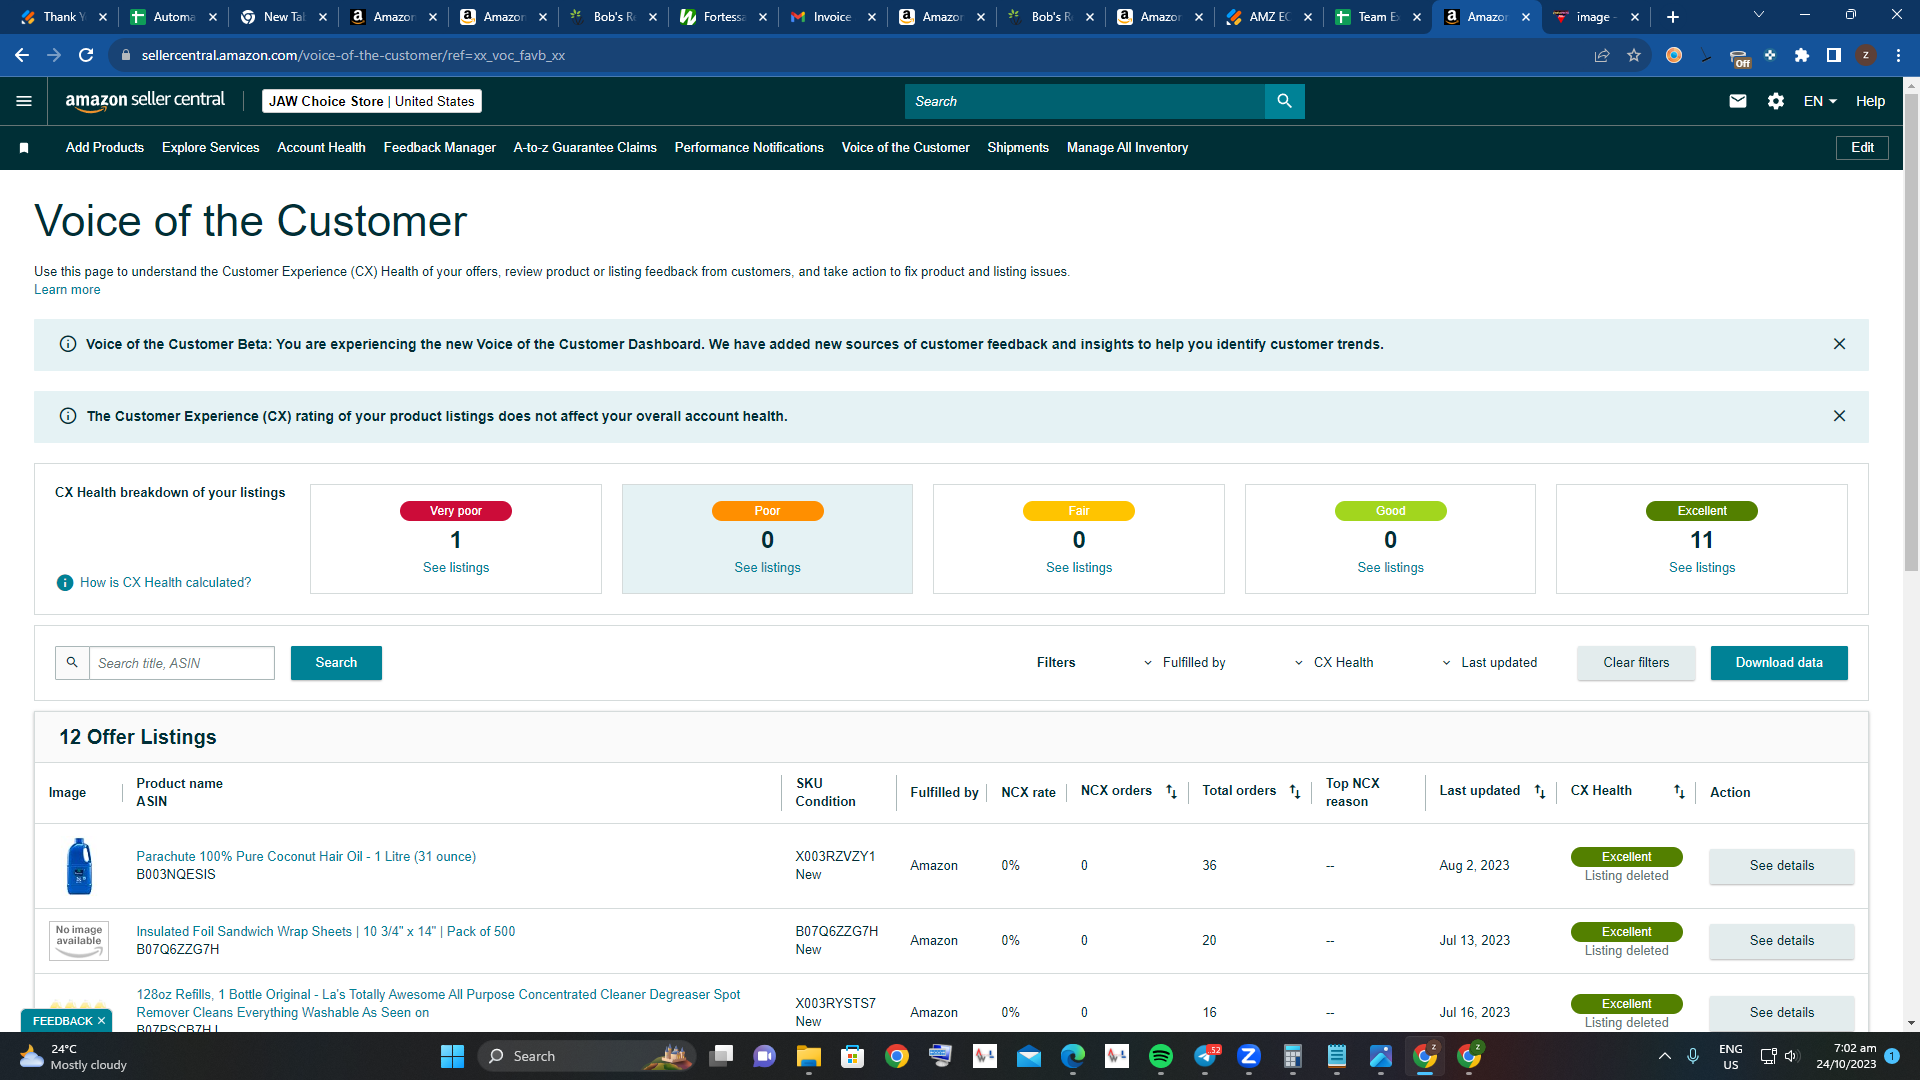
Task: Open the settings gear icon
Action: click(1776, 101)
